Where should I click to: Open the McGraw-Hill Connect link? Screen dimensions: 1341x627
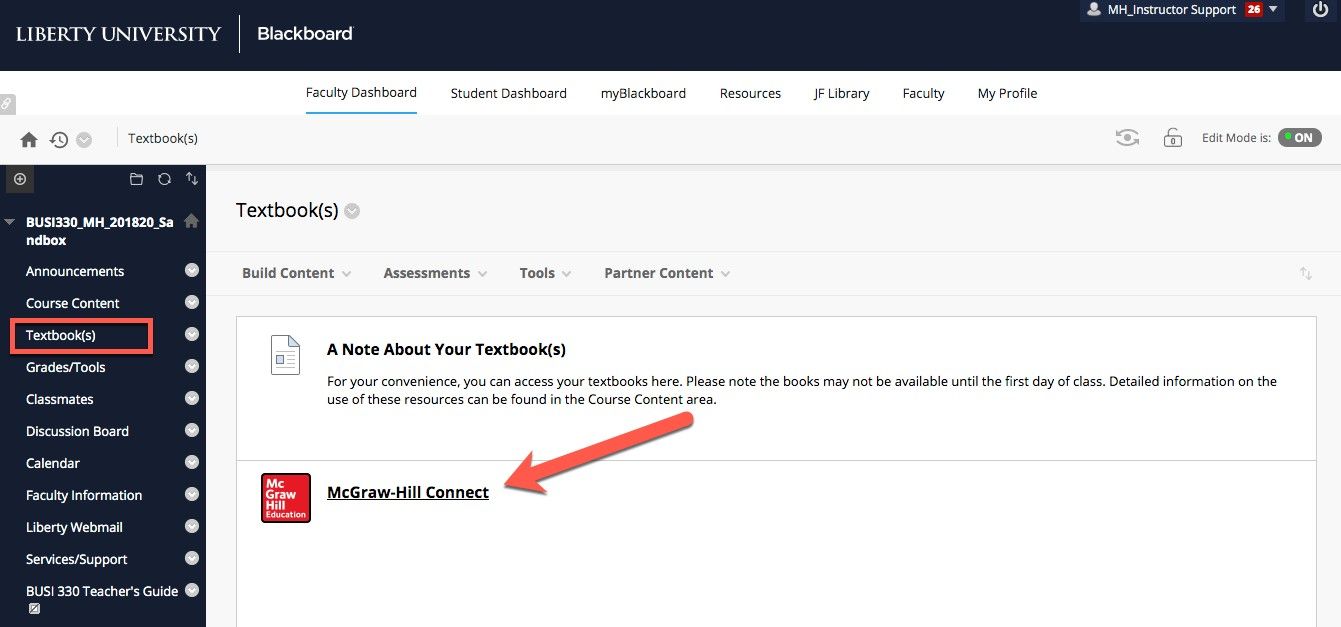click(x=408, y=492)
